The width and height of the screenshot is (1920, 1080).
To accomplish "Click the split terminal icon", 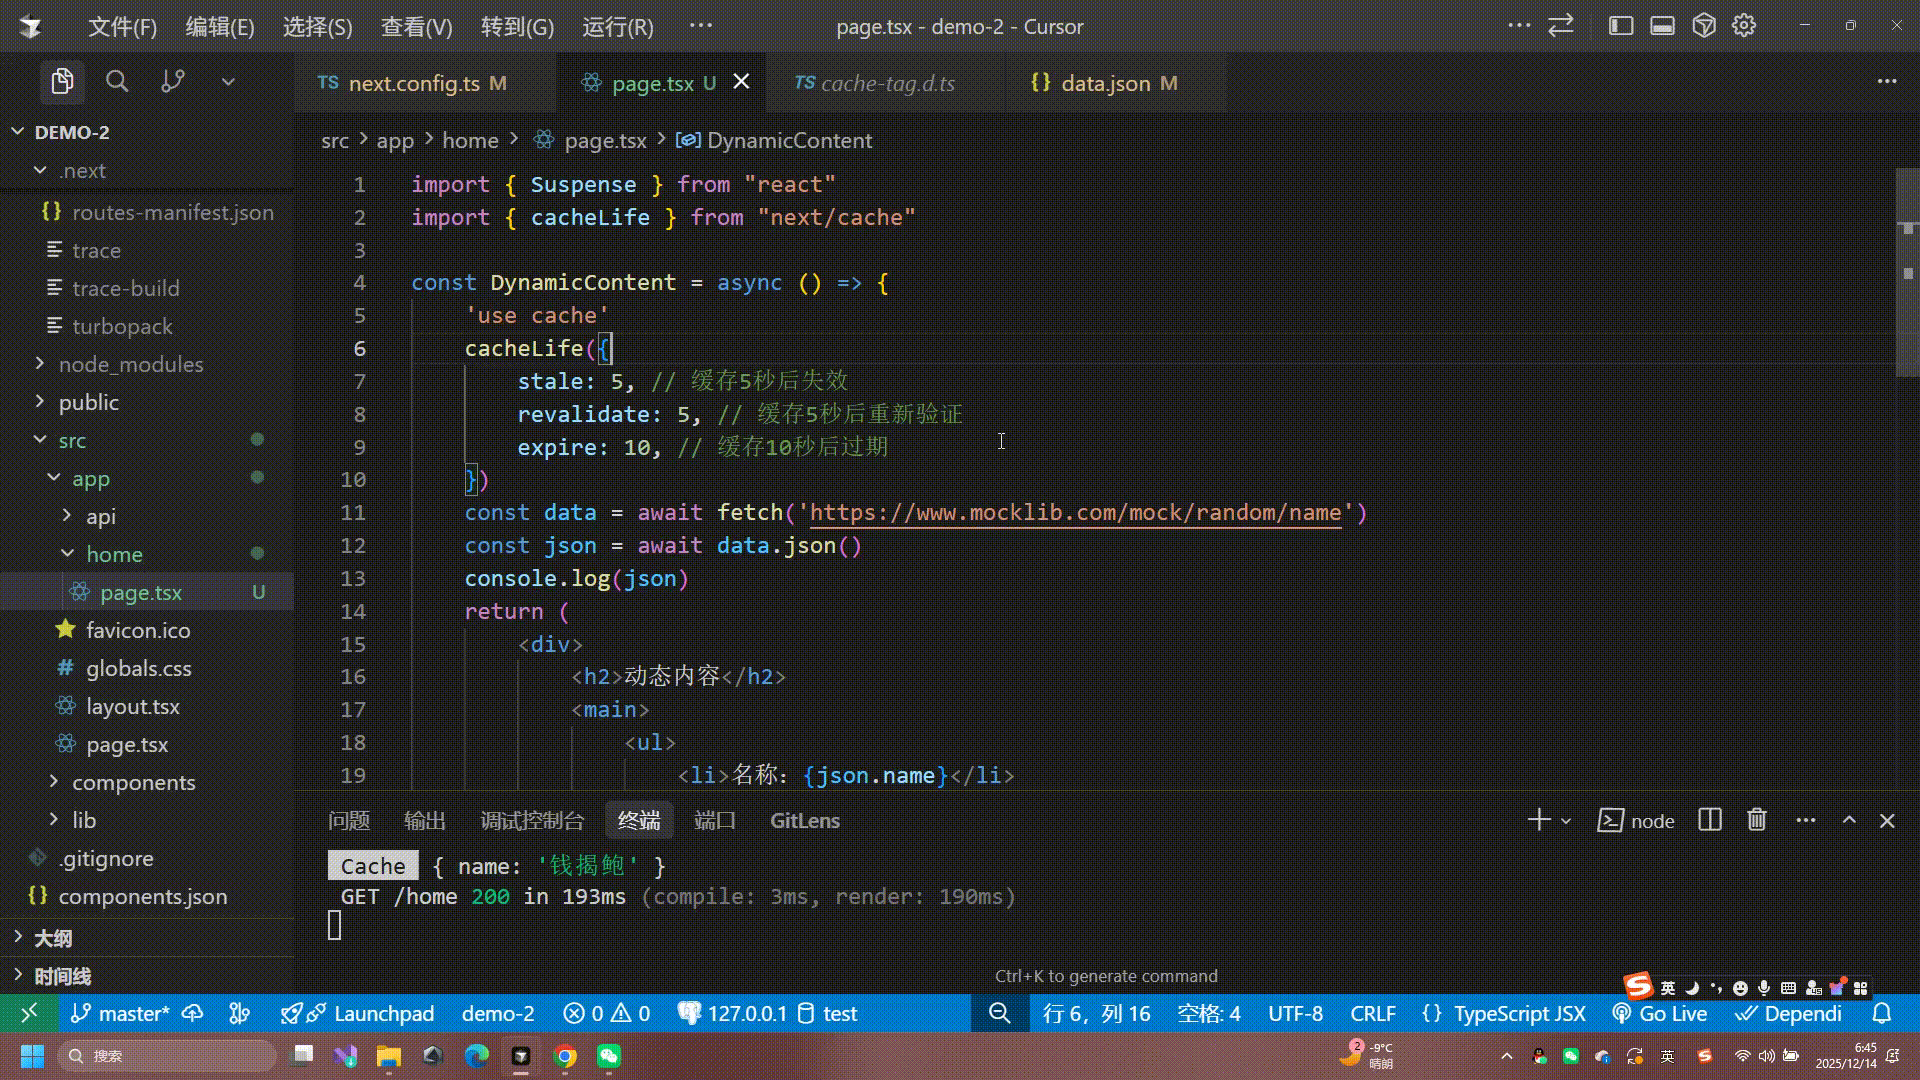I will pyautogui.click(x=1710, y=820).
